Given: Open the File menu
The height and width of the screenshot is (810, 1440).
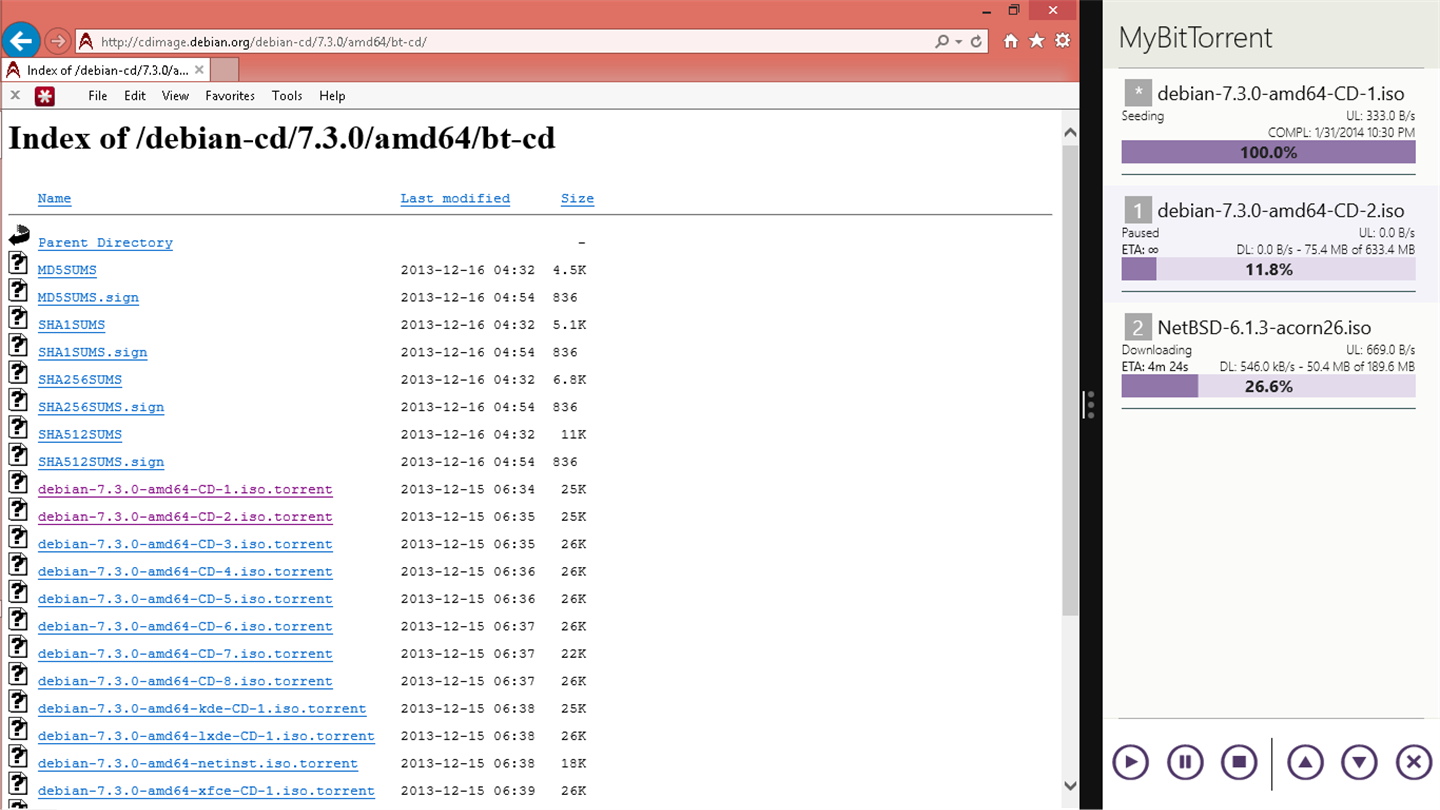Looking at the screenshot, I should 98,96.
